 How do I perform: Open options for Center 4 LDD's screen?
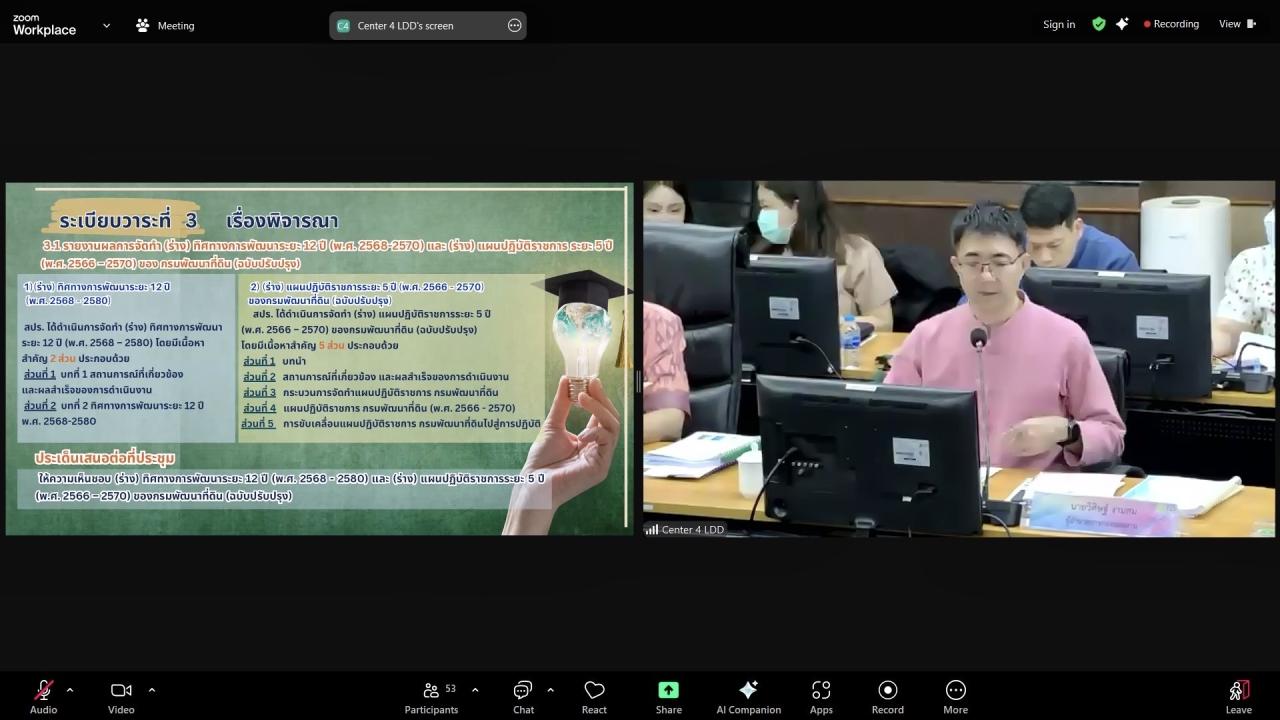click(514, 26)
